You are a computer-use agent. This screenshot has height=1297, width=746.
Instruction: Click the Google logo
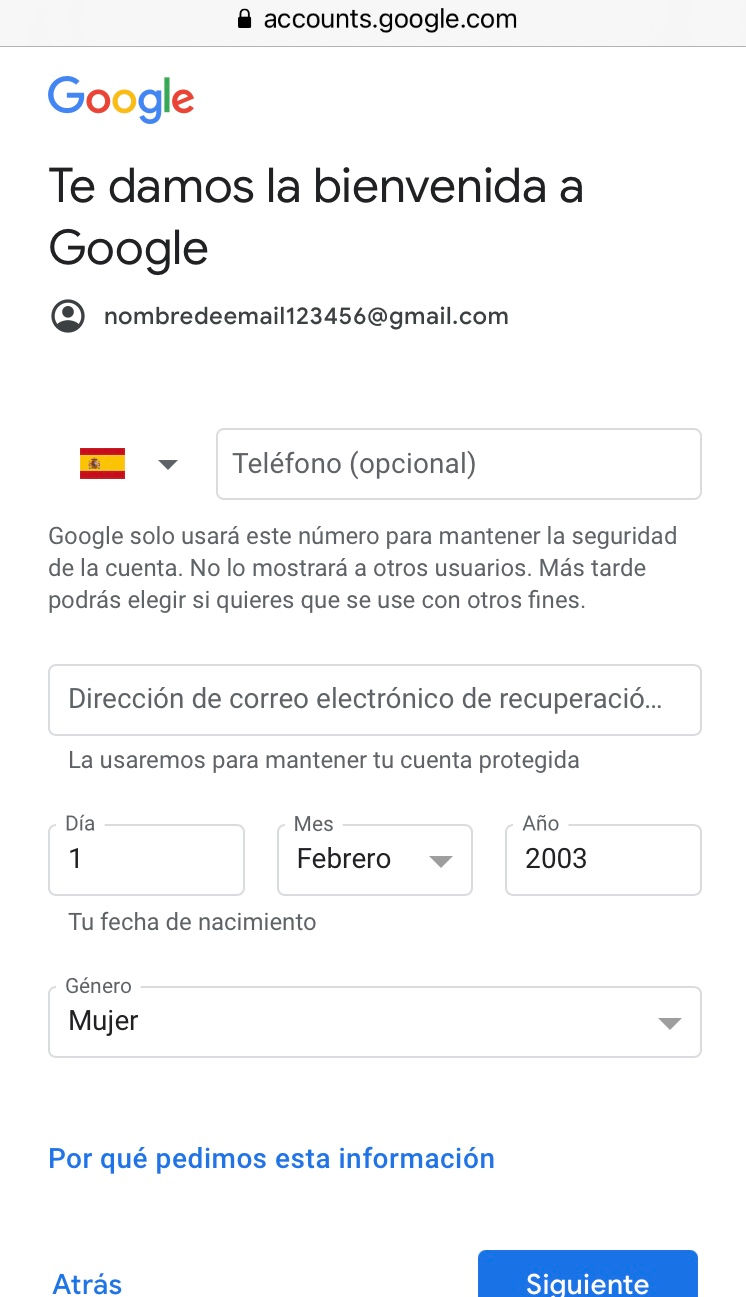[x=121, y=99]
